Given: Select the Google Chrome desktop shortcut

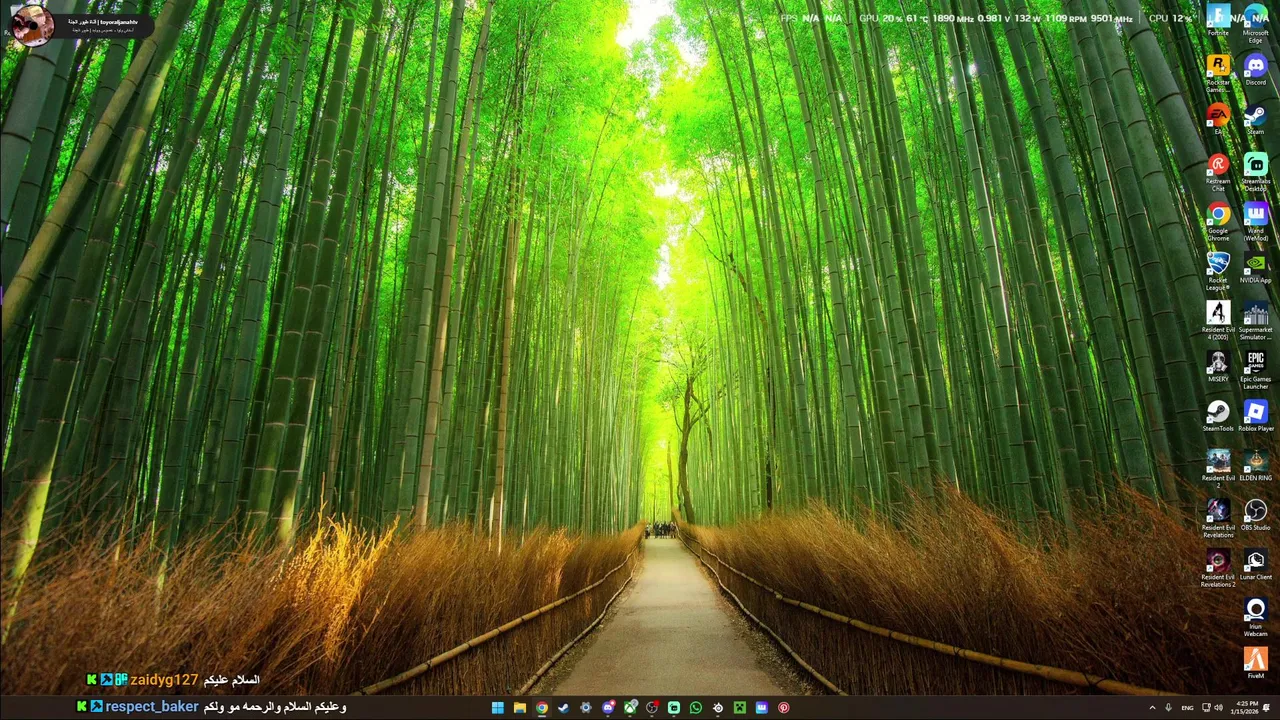Looking at the screenshot, I should tap(1218, 220).
